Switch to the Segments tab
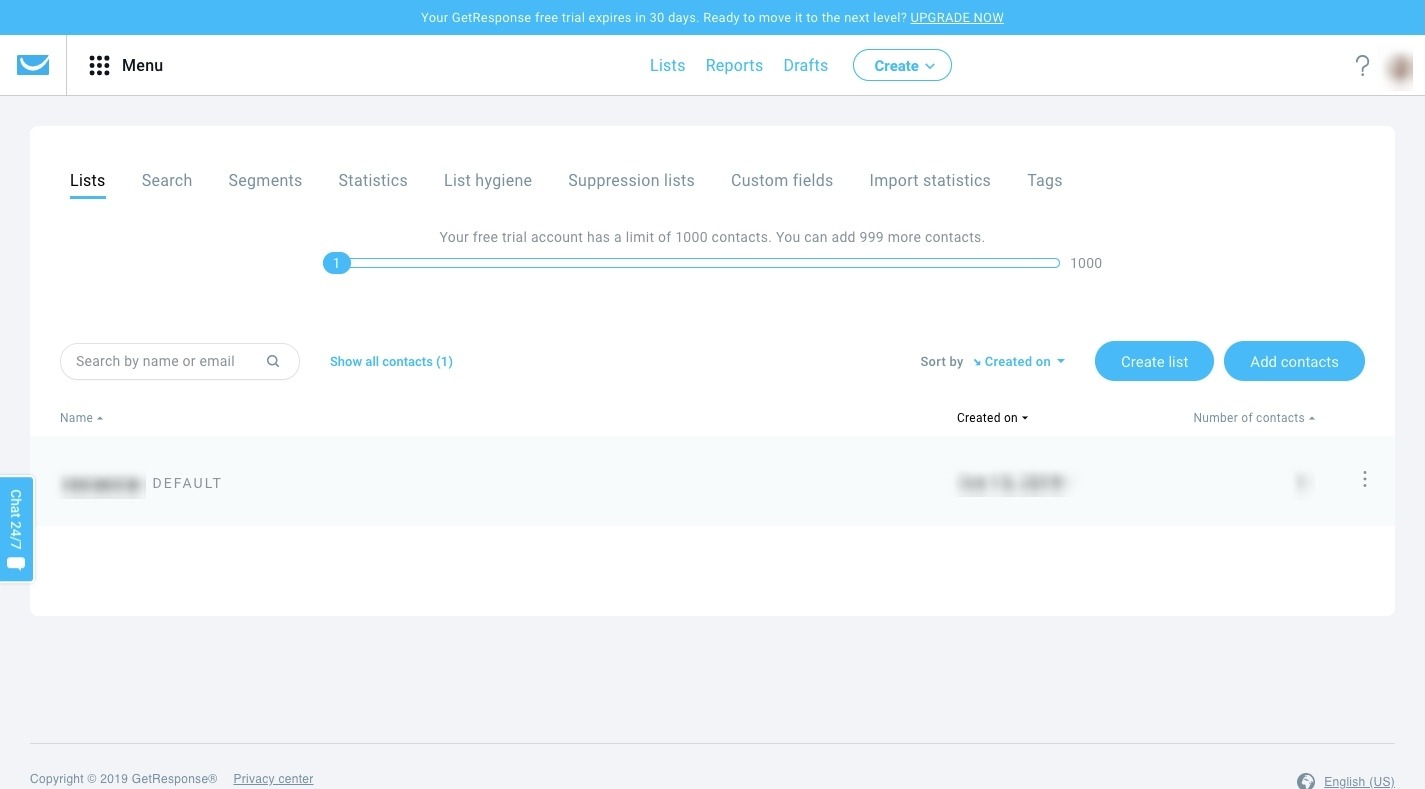This screenshot has width=1425, height=789. click(265, 180)
